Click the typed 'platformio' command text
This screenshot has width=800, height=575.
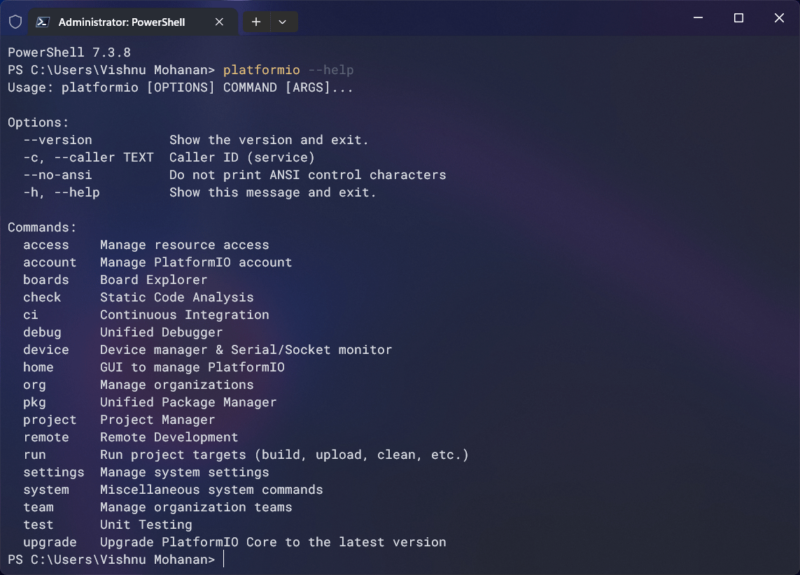coord(261,70)
